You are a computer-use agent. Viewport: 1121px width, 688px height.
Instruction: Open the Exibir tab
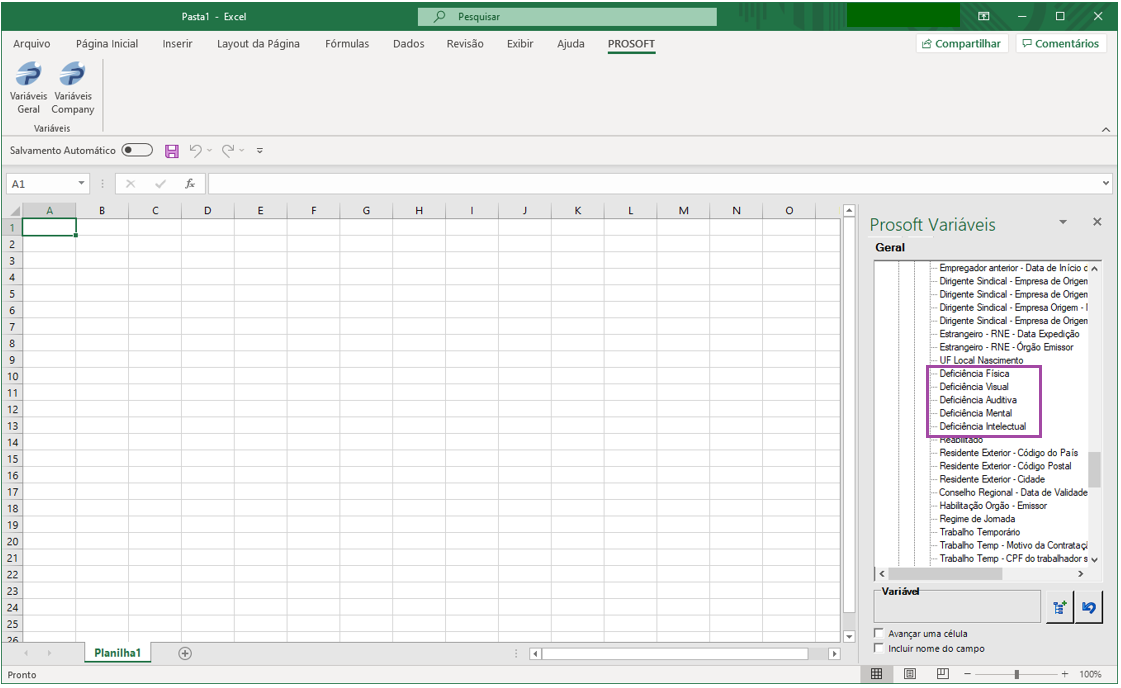520,44
